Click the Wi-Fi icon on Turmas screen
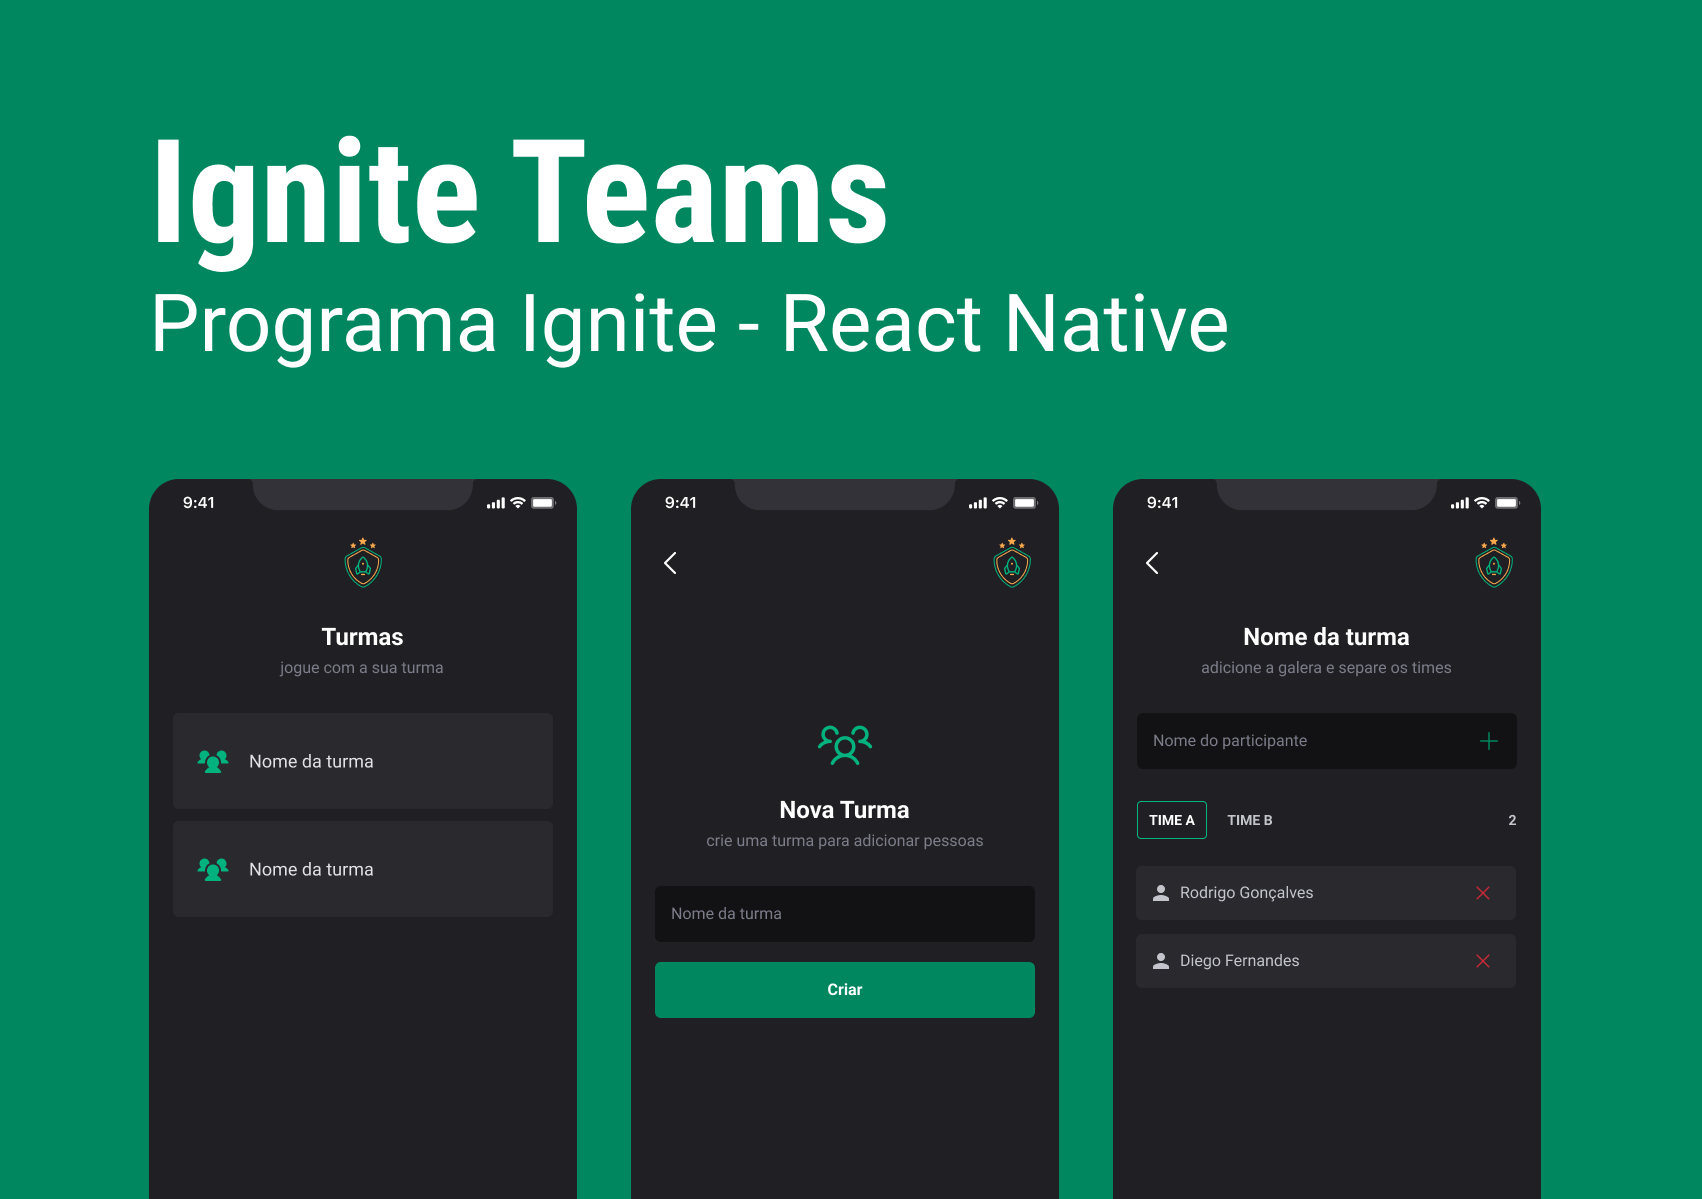The width and height of the screenshot is (1702, 1199). pos(518,503)
